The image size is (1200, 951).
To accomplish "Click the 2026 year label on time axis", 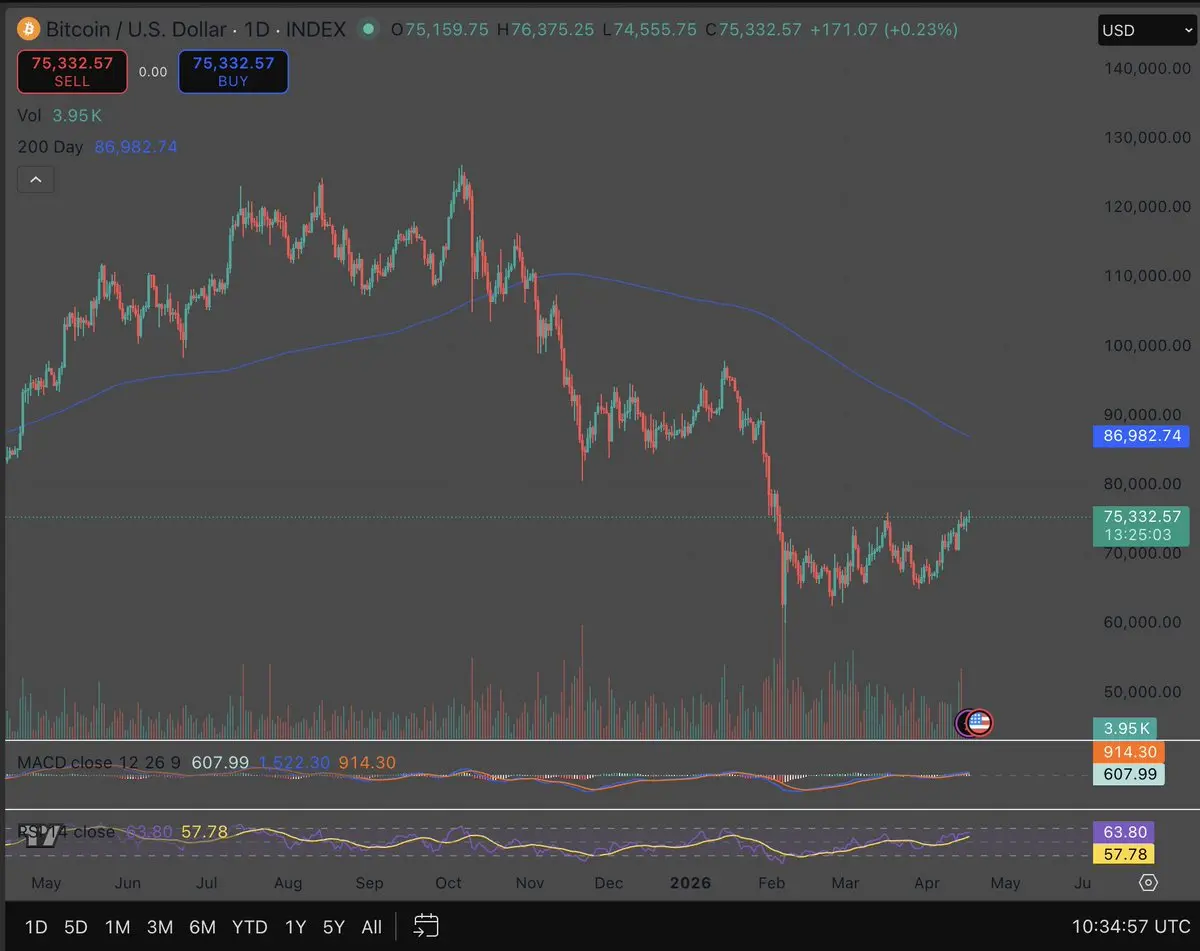I will pos(691,883).
